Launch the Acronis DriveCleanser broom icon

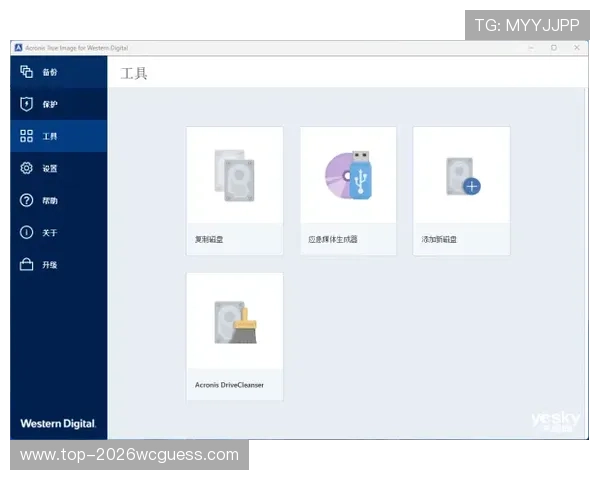click(236, 322)
